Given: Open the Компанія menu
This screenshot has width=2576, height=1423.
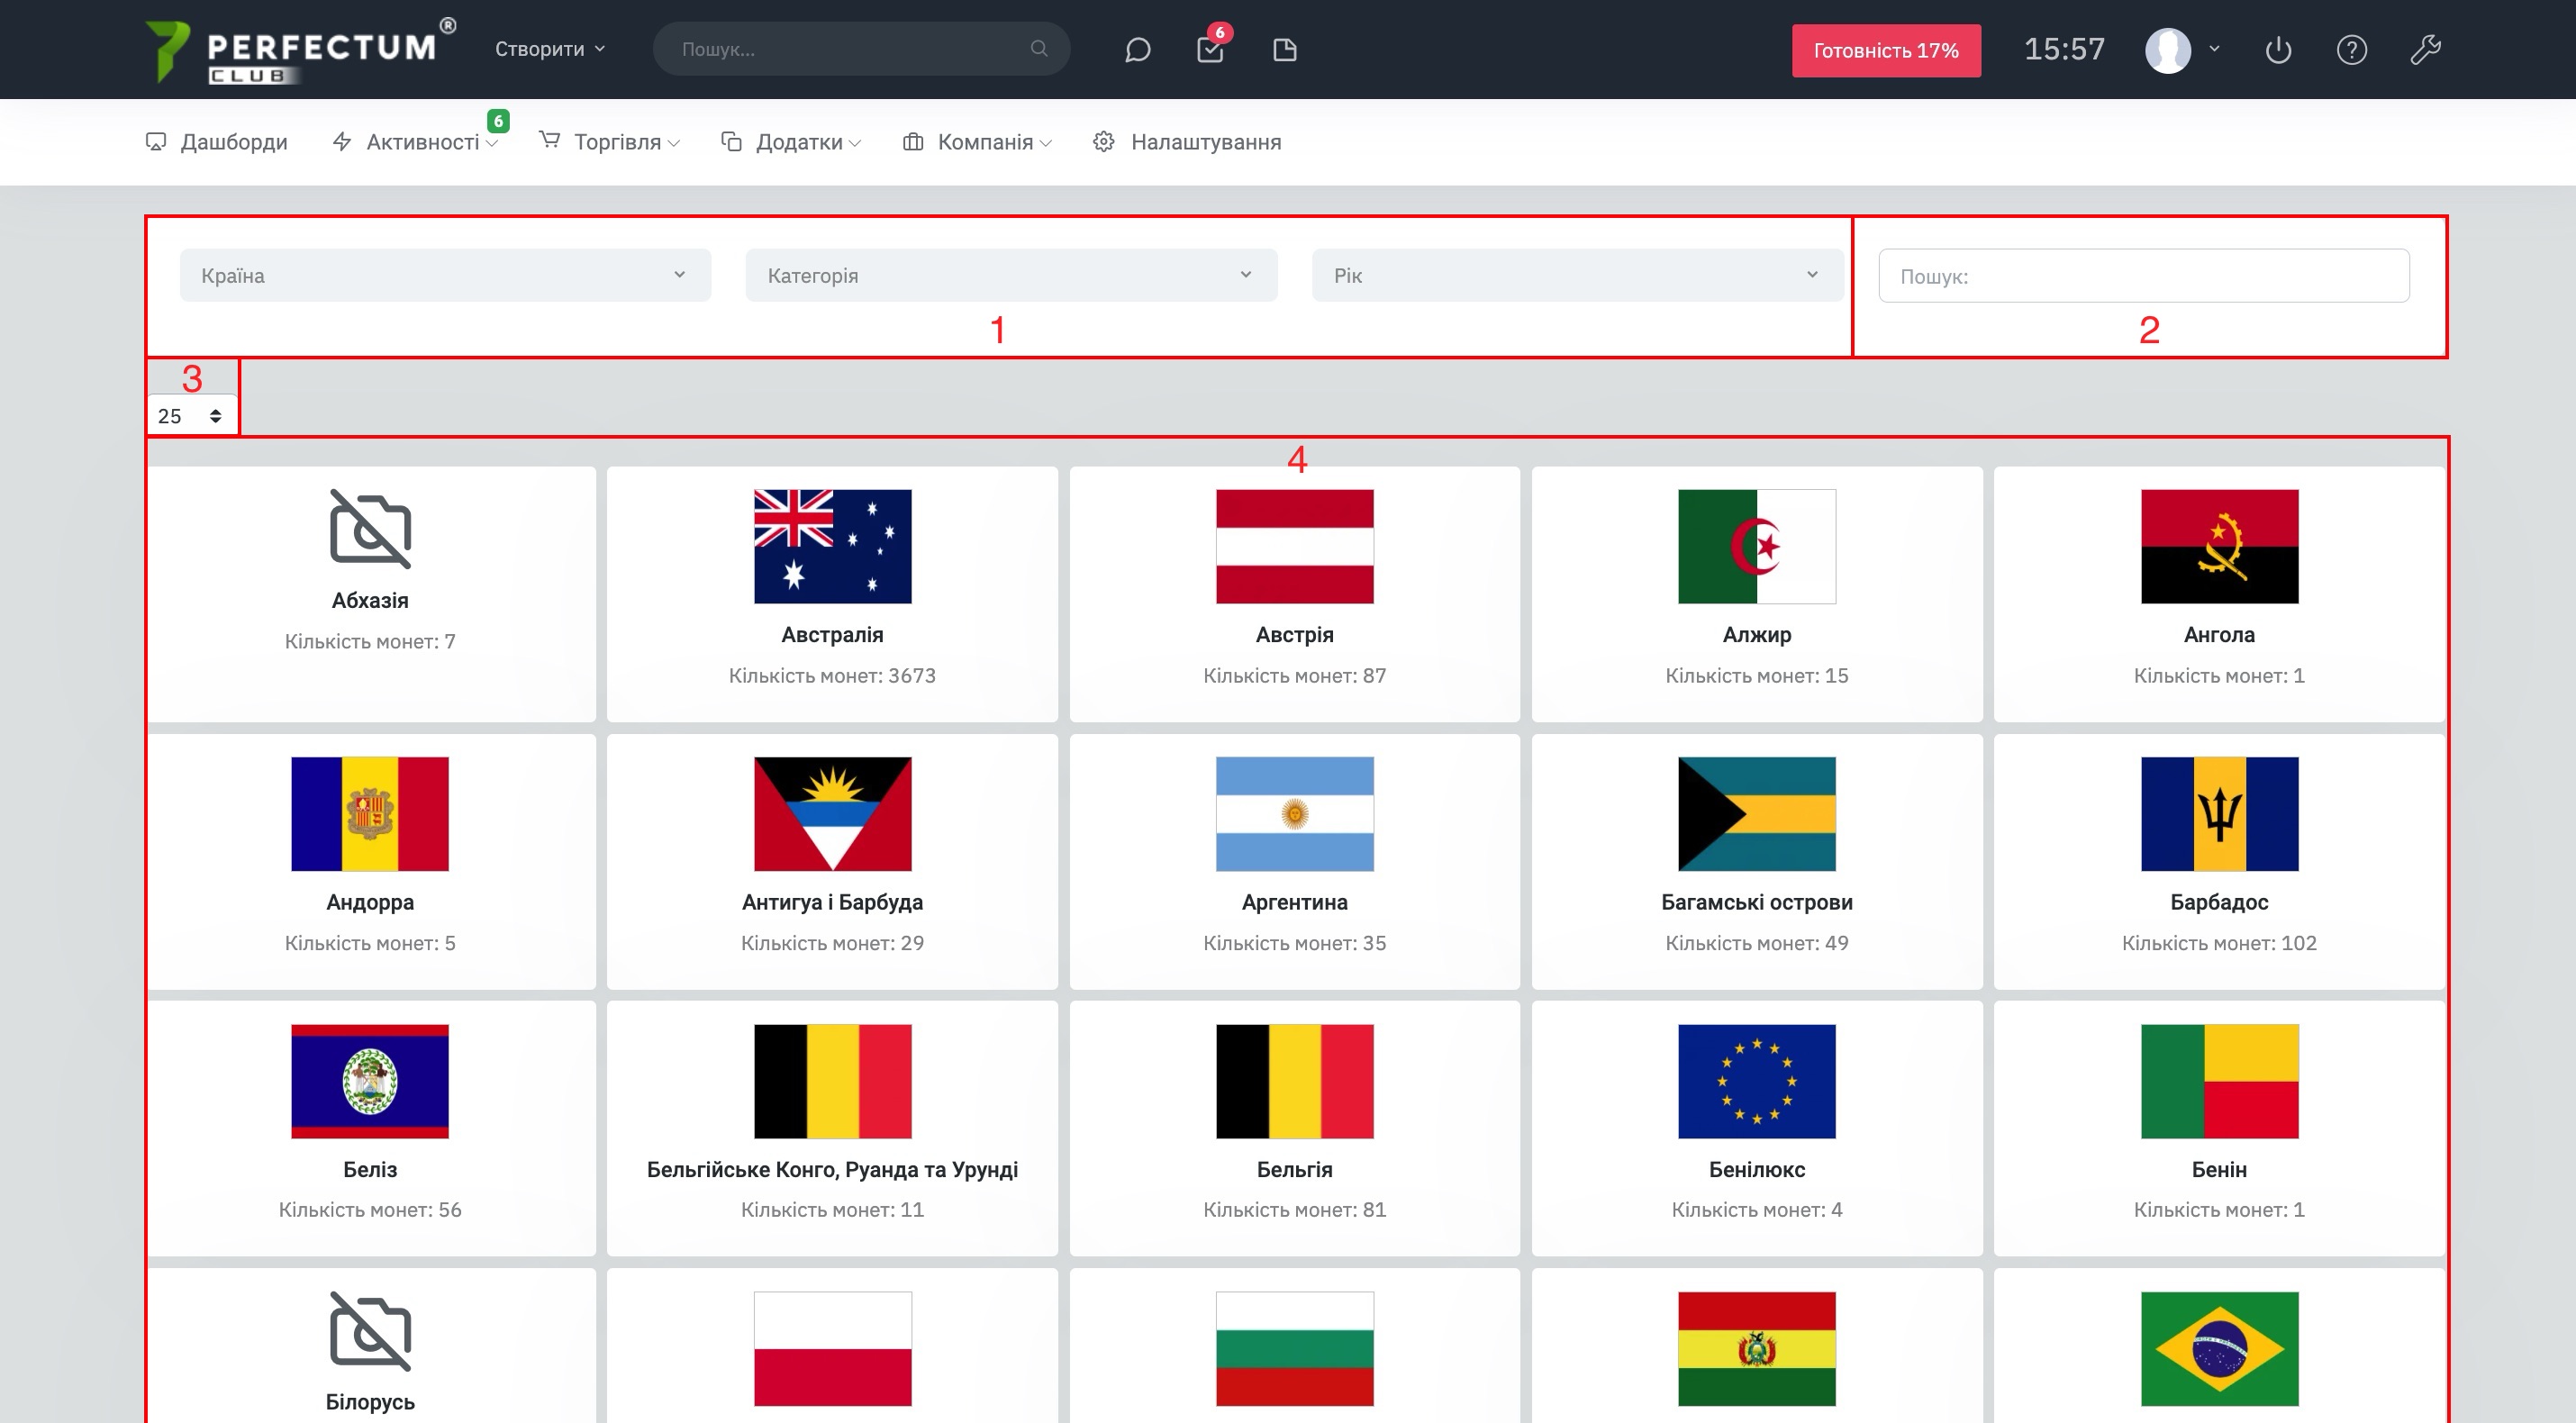Looking at the screenshot, I should point(977,142).
